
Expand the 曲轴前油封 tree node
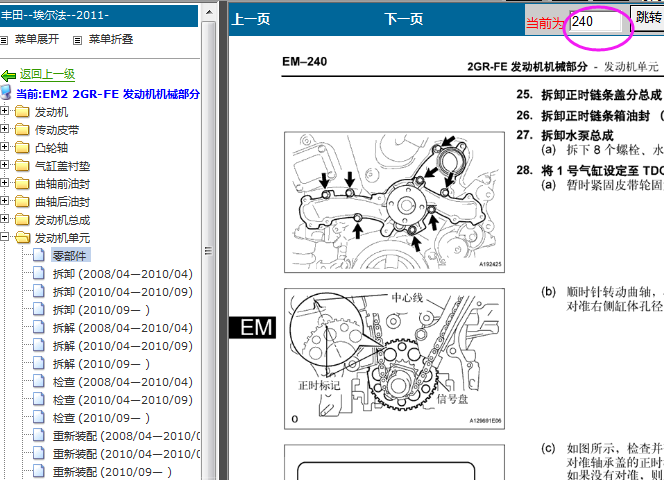pyautogui.click(x=4, y=183)
